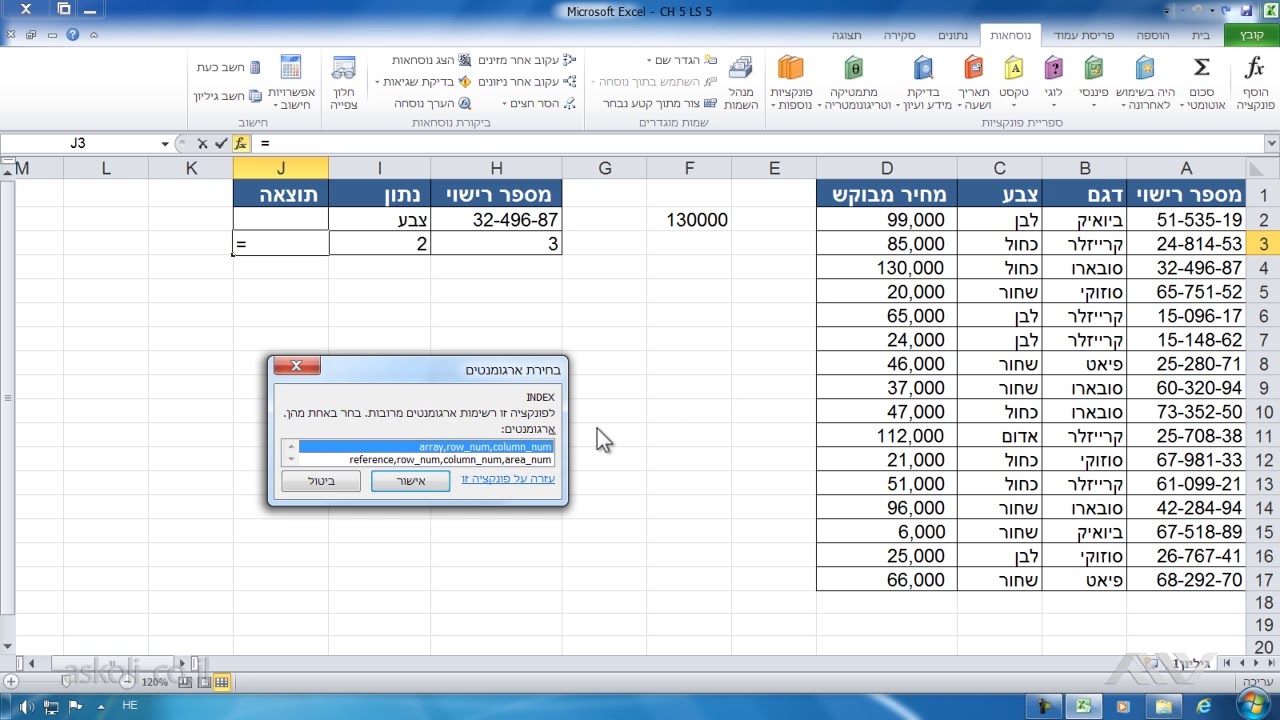Click Trace Precedents (עקוב אחר מזינים)
This screenshot has height=720, width=1280.
click(x=526, y=60)
